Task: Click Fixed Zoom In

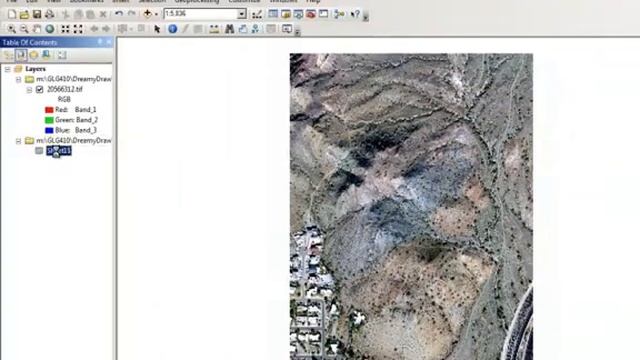Action: click(x=65, y=29)
